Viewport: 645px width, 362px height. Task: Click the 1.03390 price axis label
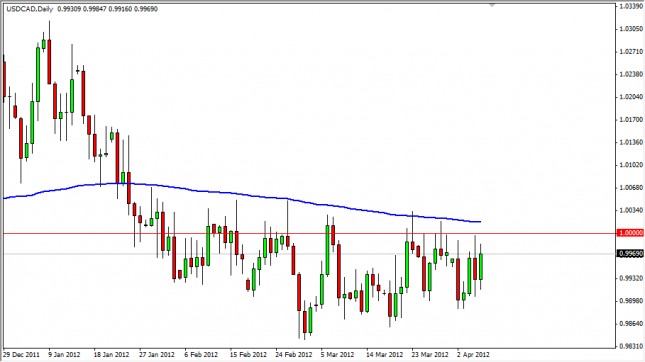[631, 7]
